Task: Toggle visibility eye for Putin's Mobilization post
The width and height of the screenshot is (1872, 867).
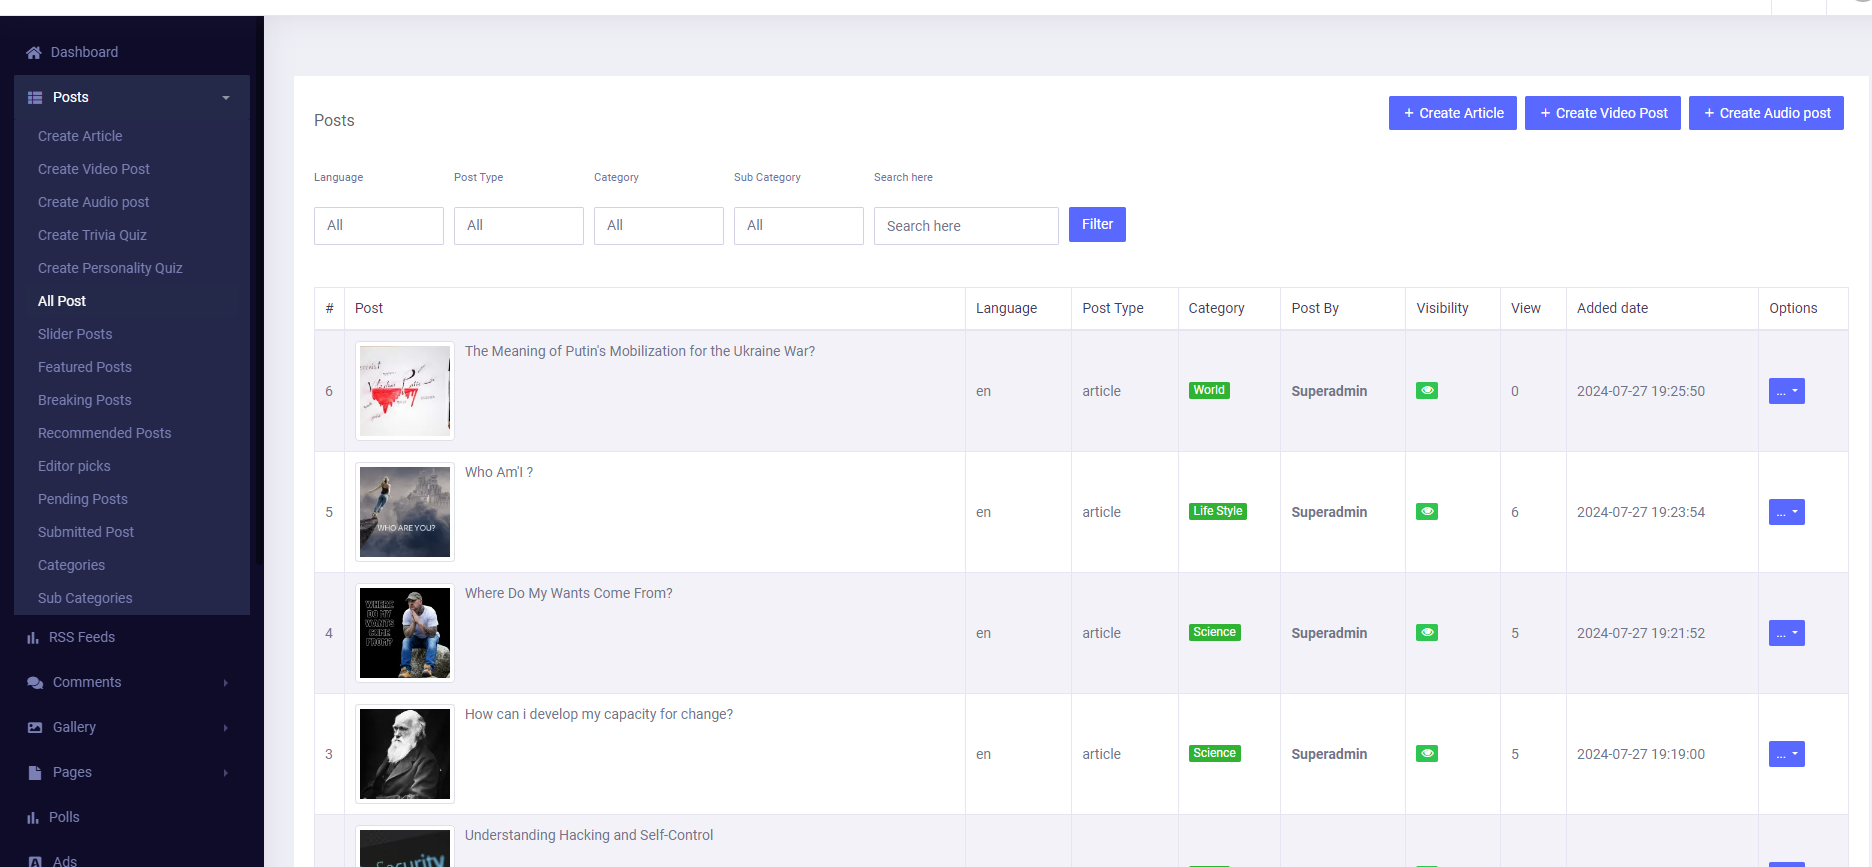Action: point(1427,391)
